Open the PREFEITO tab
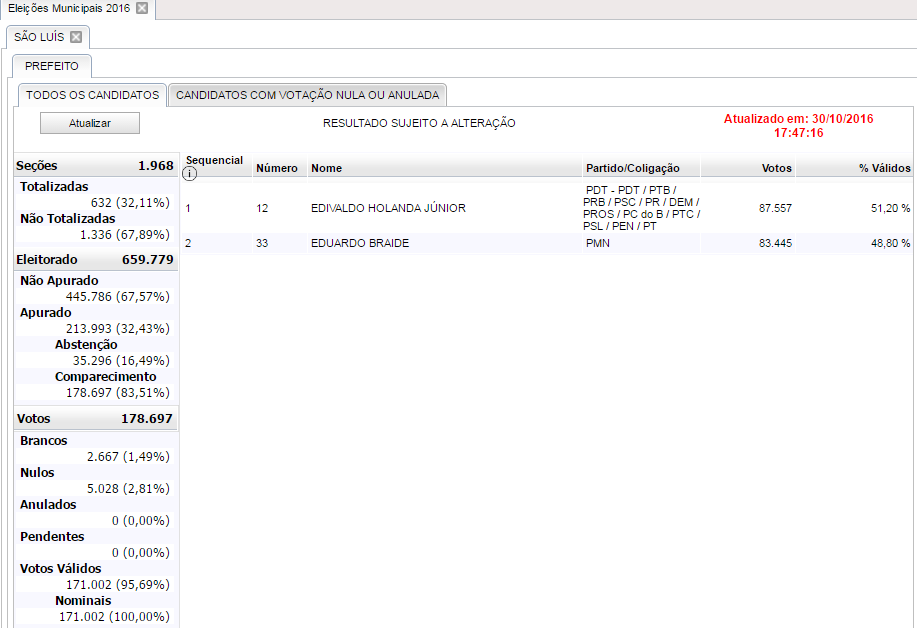The height and width of the screenshot is (628, 917). (x=52, y=66)
